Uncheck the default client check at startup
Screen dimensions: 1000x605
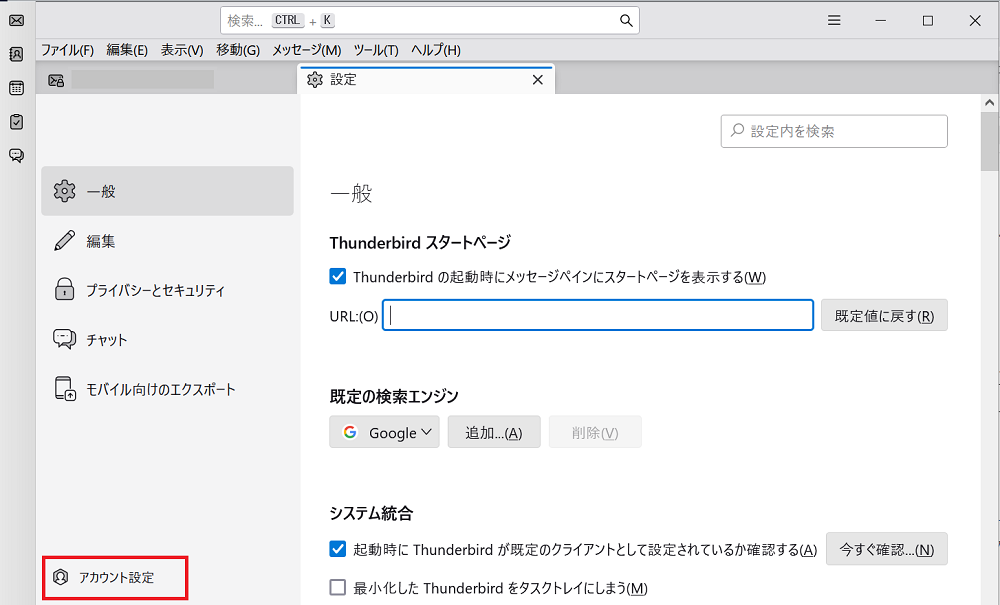(x=338, y=549)
